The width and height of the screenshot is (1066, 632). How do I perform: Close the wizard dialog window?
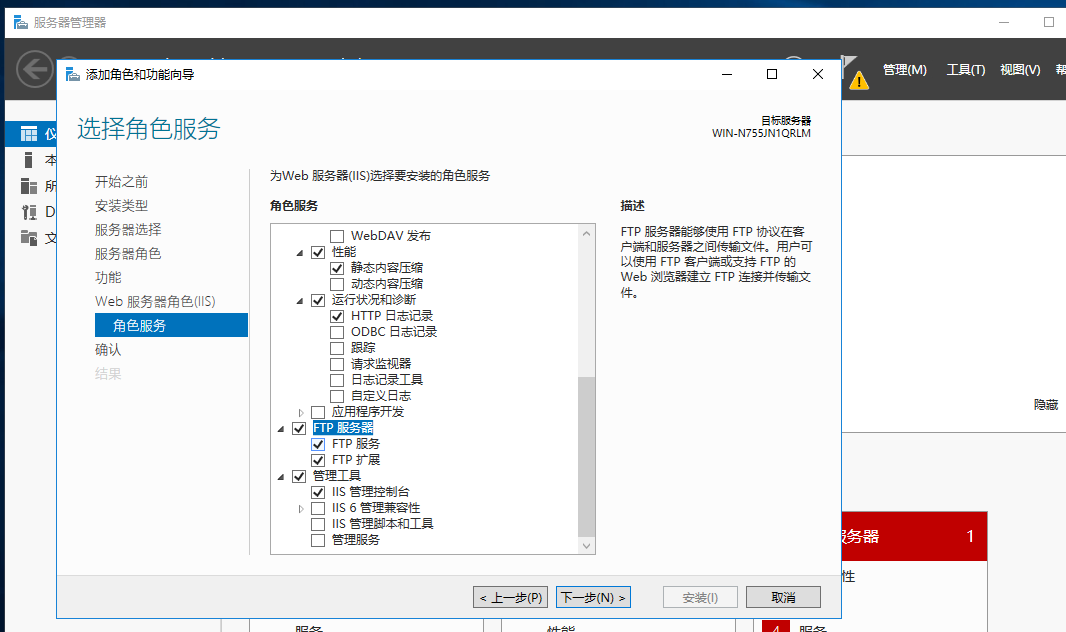[818, 74]
